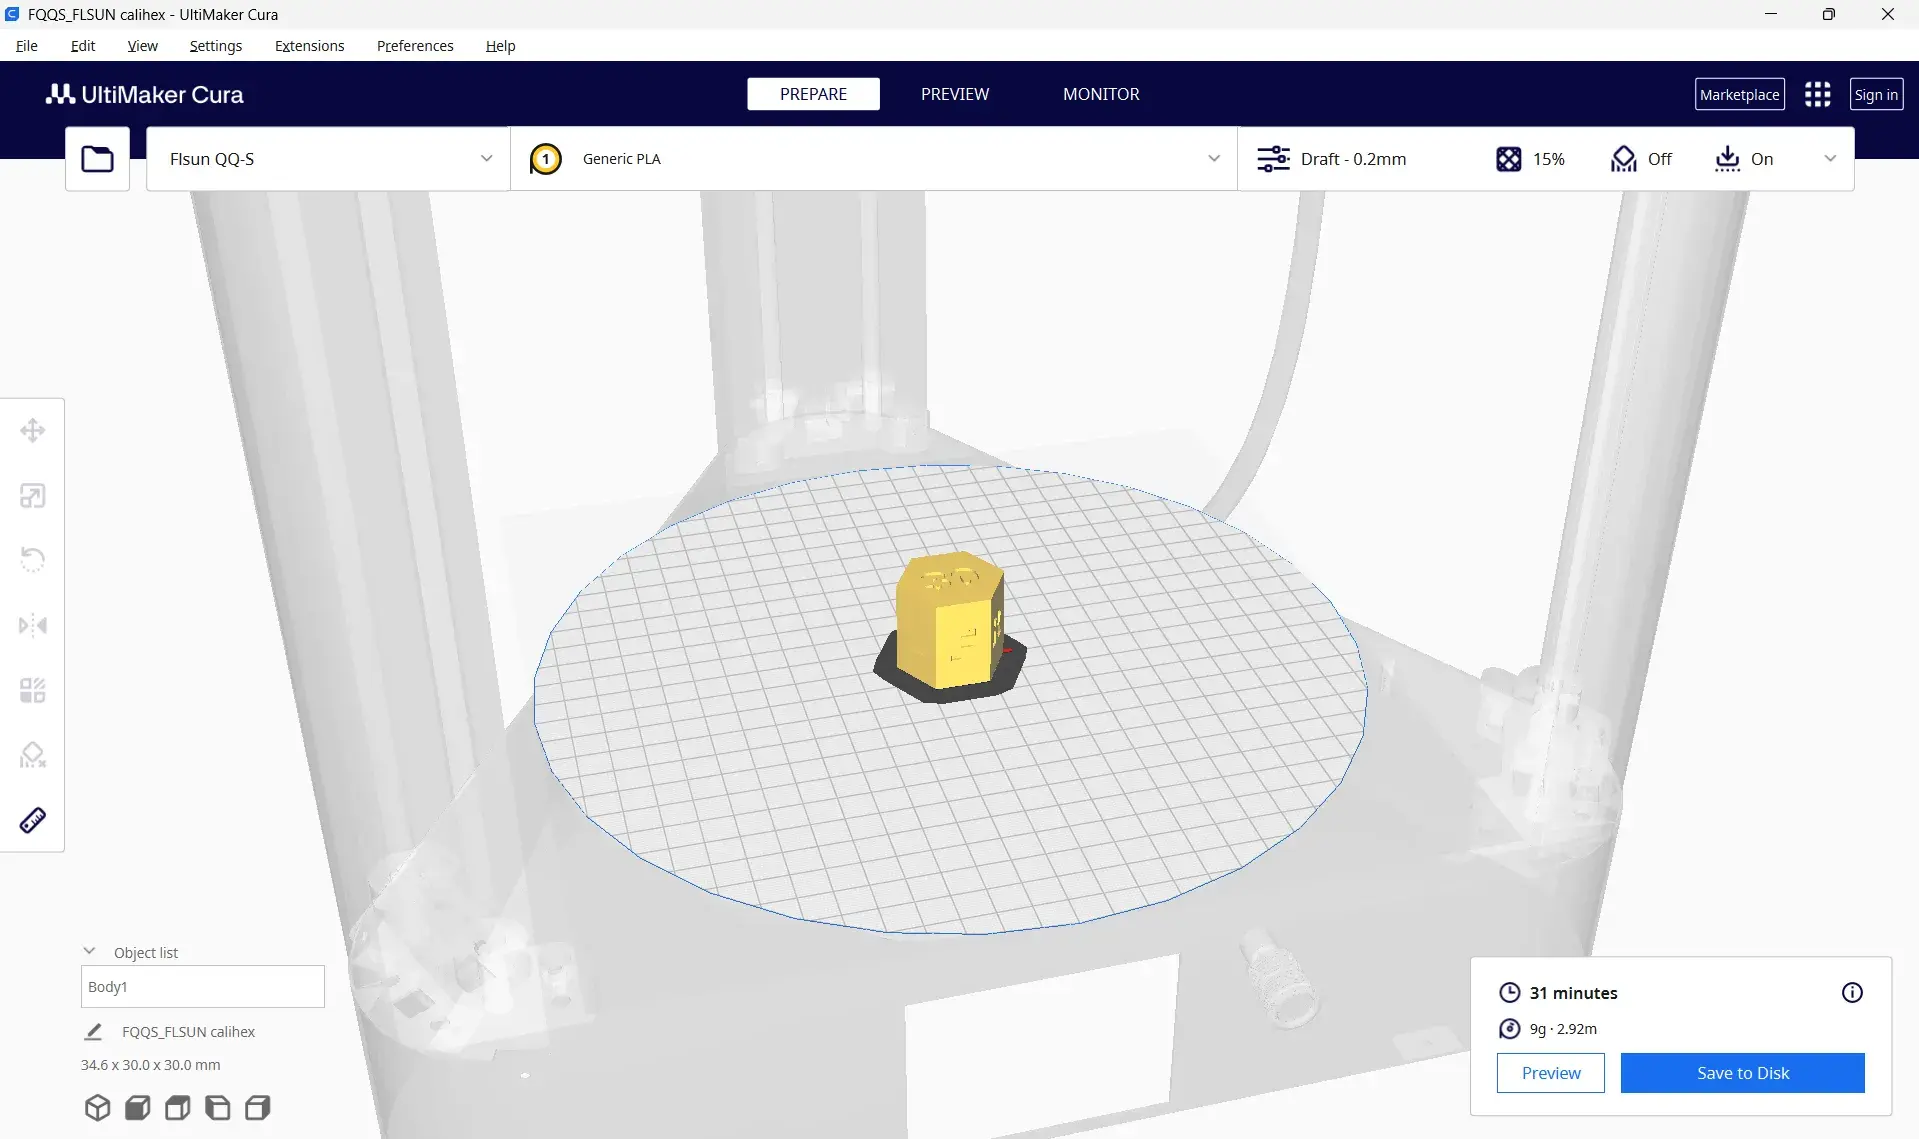
Task: Click the Preview button
Action: click(1551, 1073)
